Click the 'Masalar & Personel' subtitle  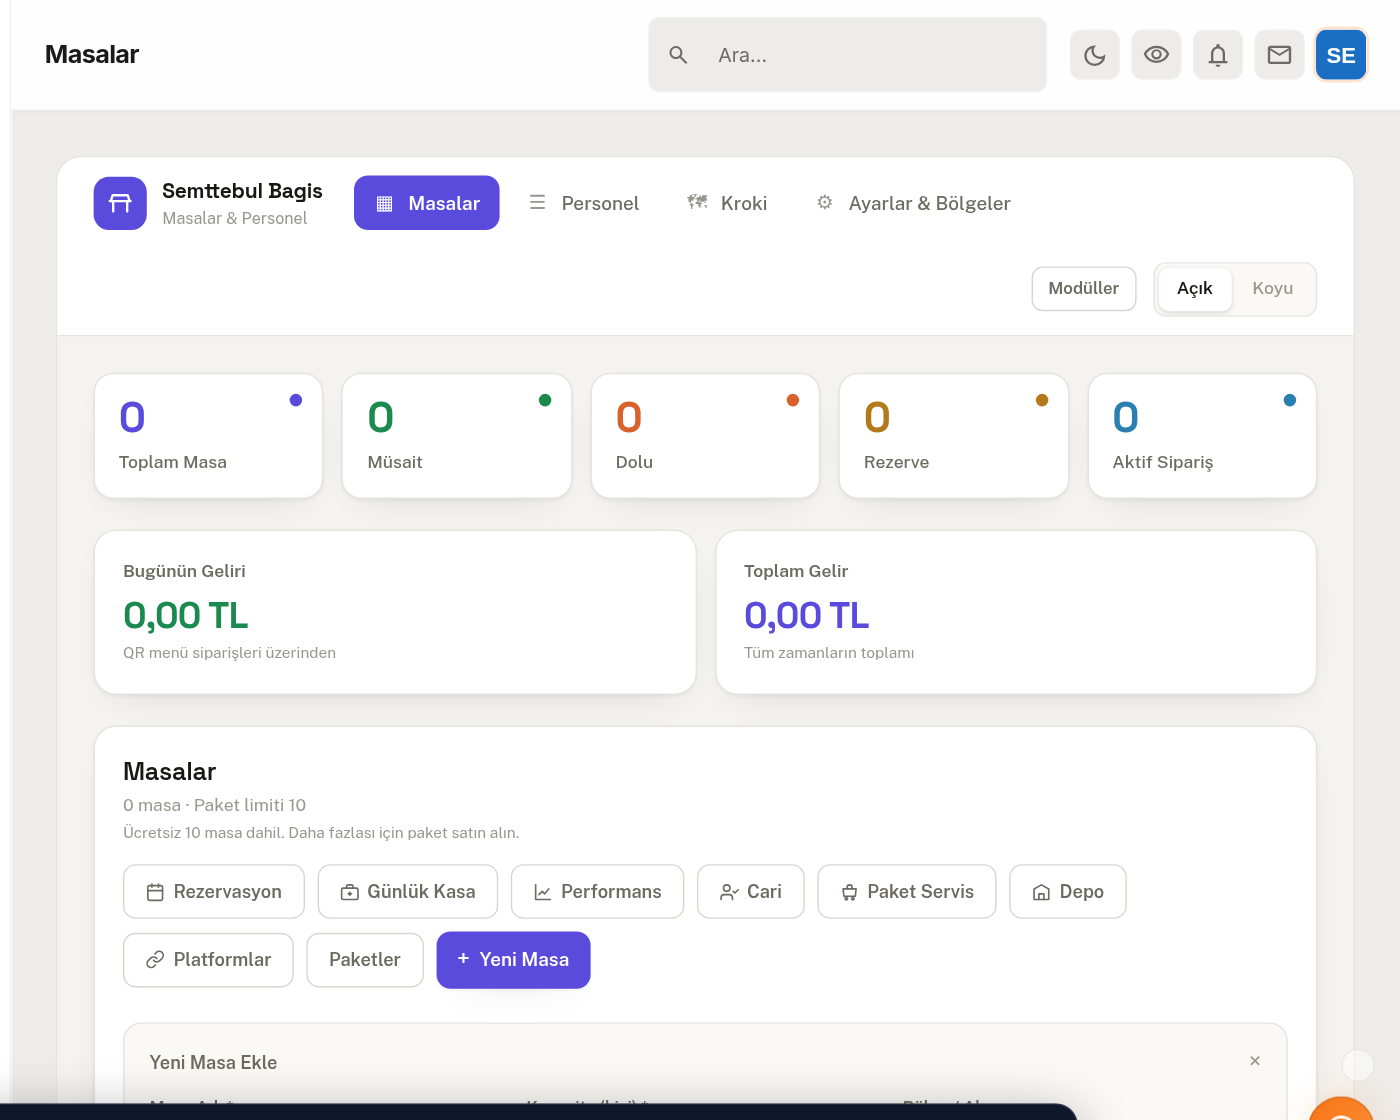coord(235,219)
